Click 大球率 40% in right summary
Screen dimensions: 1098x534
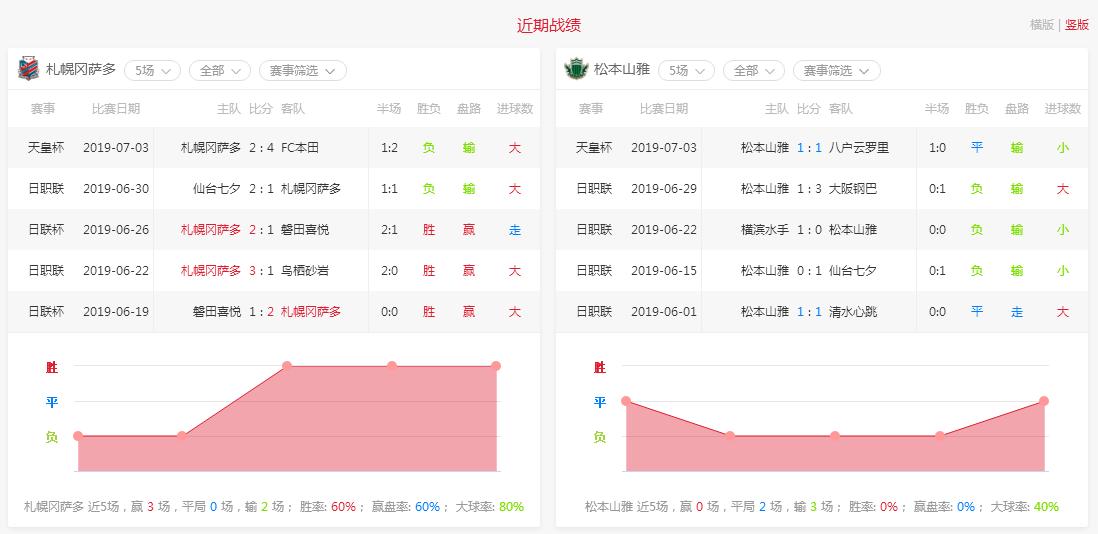coord(1046,507)
